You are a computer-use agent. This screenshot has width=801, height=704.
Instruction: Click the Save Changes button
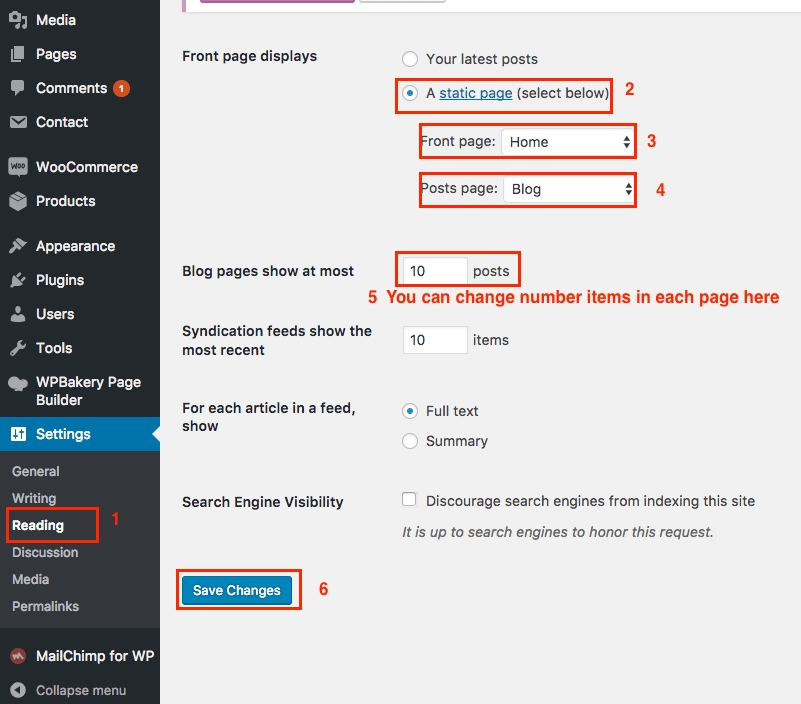(237, 590)
